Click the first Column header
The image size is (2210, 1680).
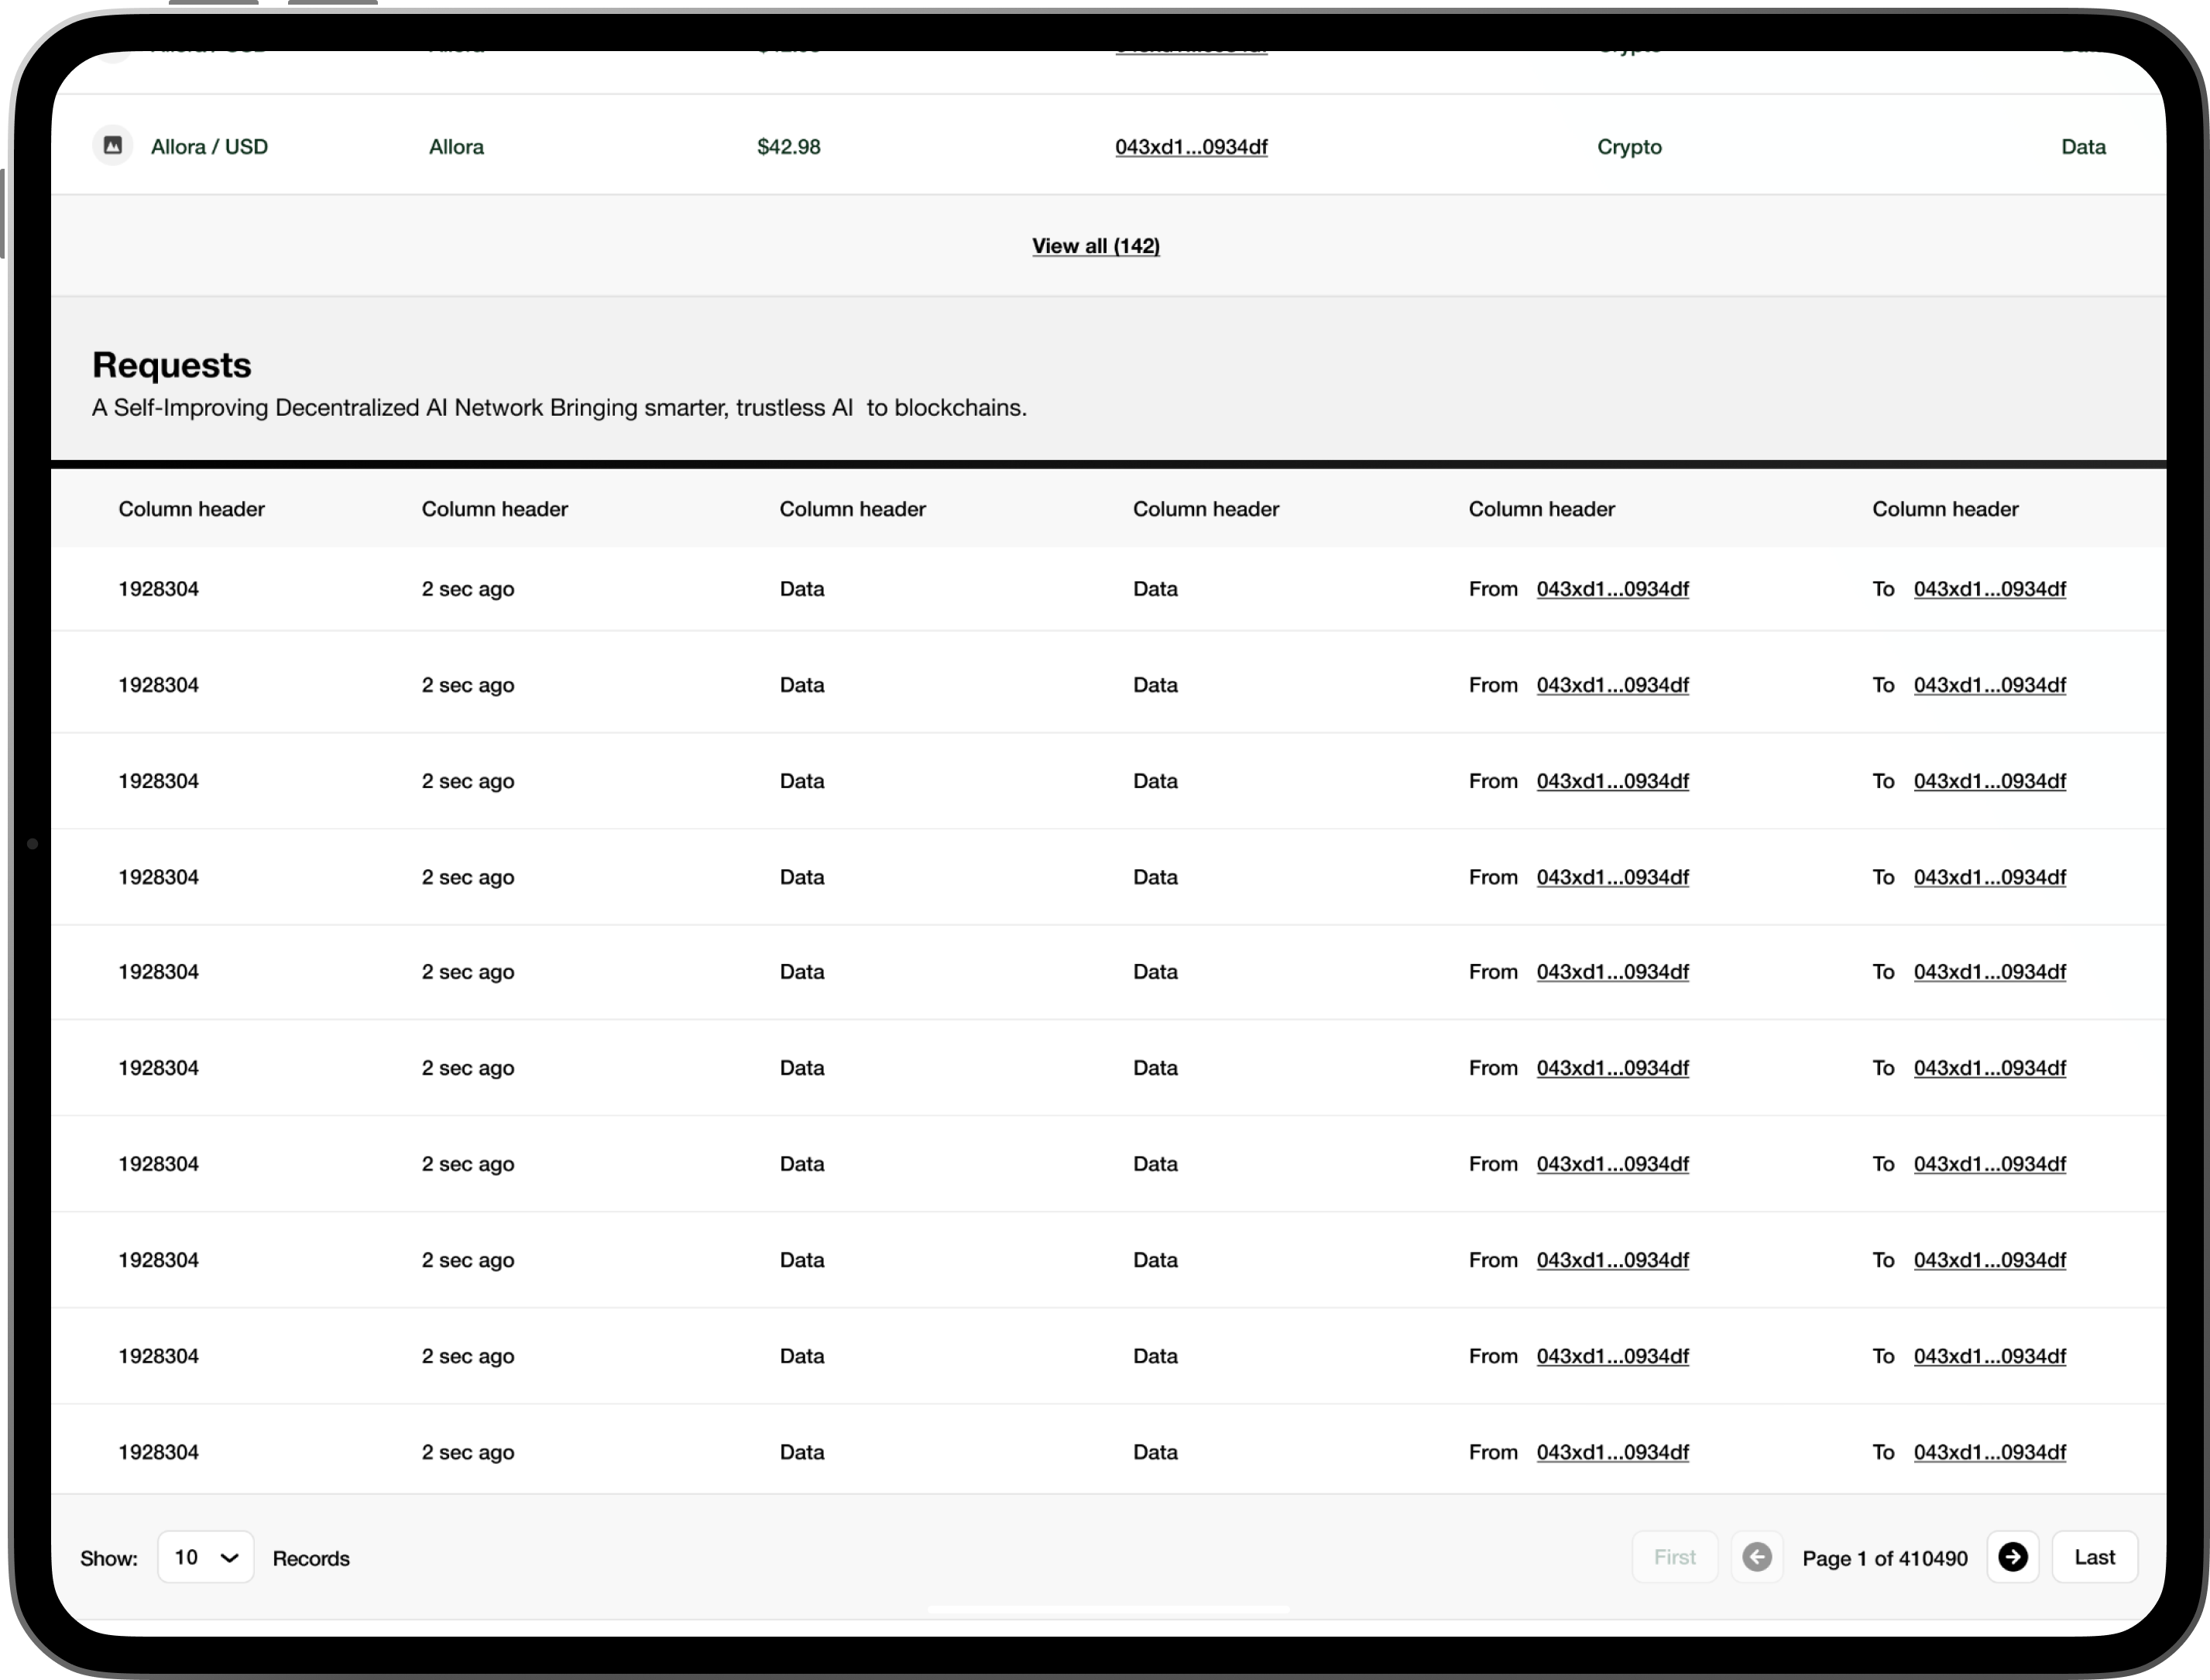tap(191, 509)
